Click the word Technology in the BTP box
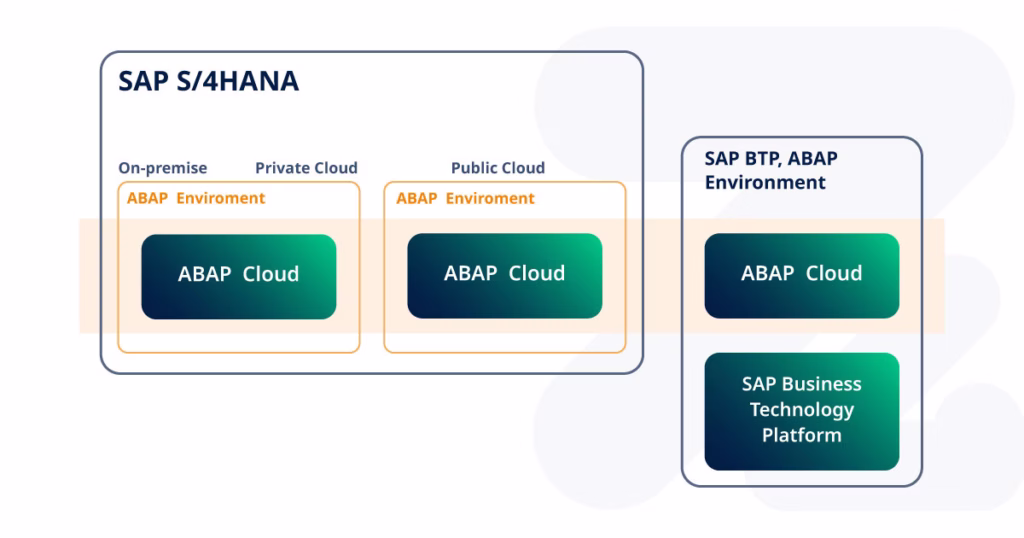Image resolution: width=1024 pixels, height=538 pixels. [801, 410]
